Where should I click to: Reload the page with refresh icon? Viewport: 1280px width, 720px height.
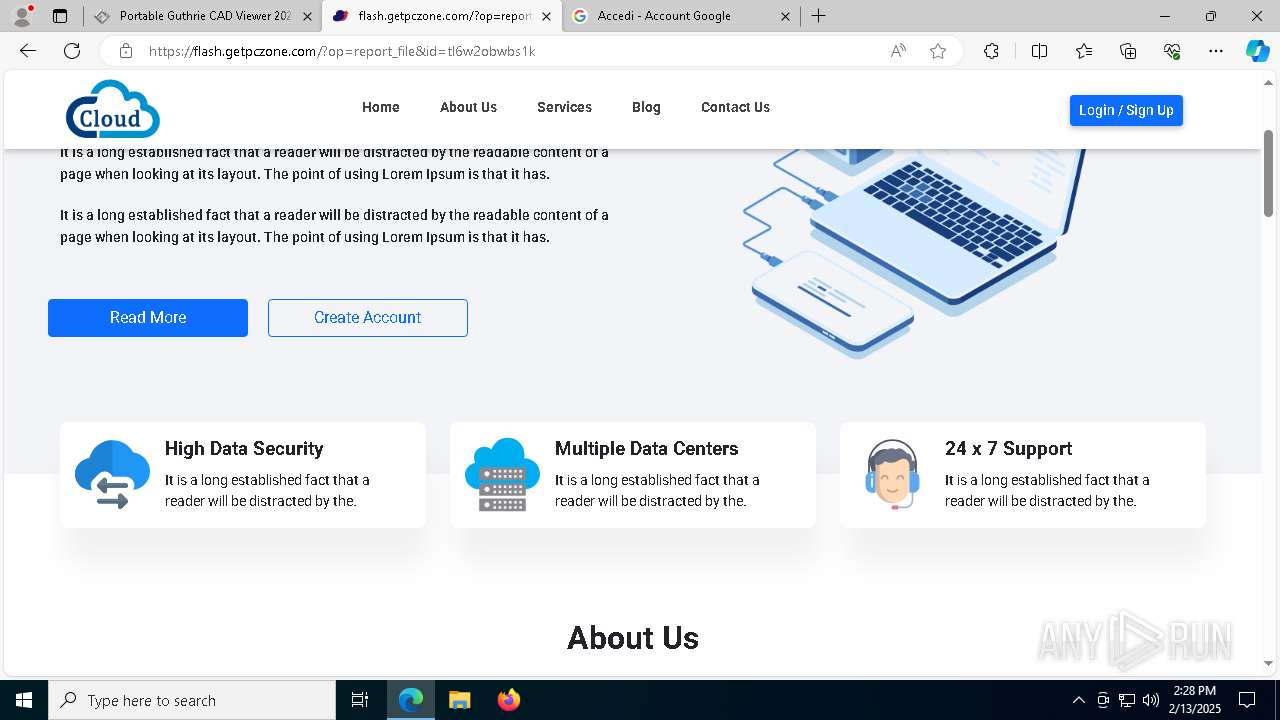[x=72, y=51]
